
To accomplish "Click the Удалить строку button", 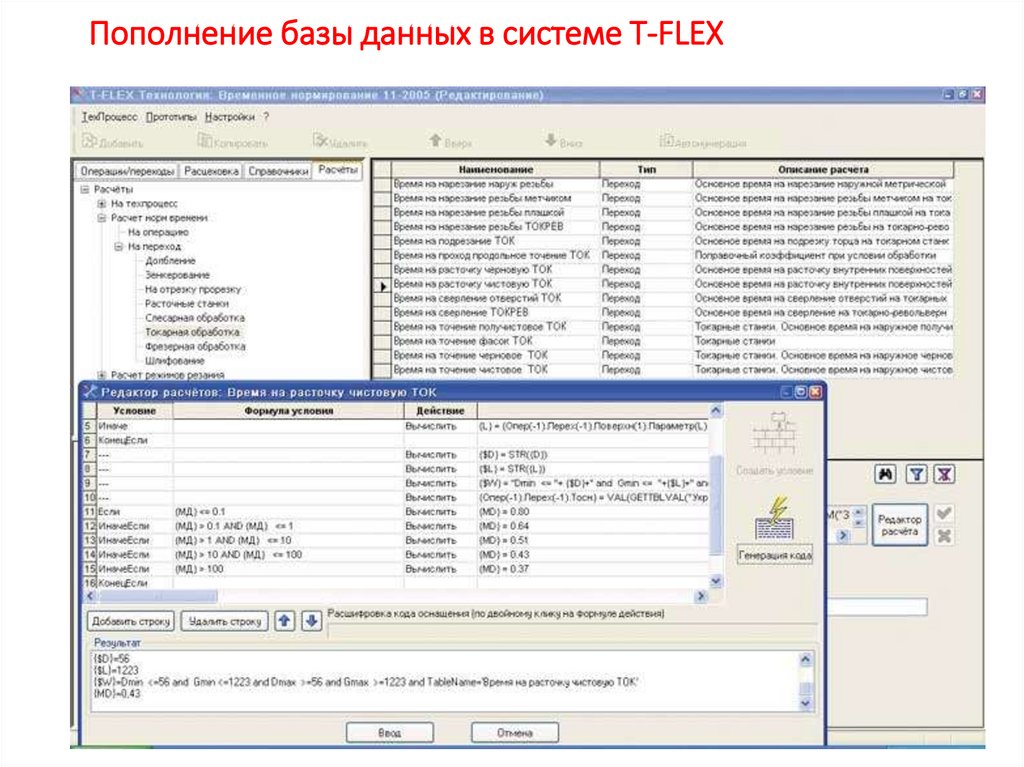I will point(225,621).
